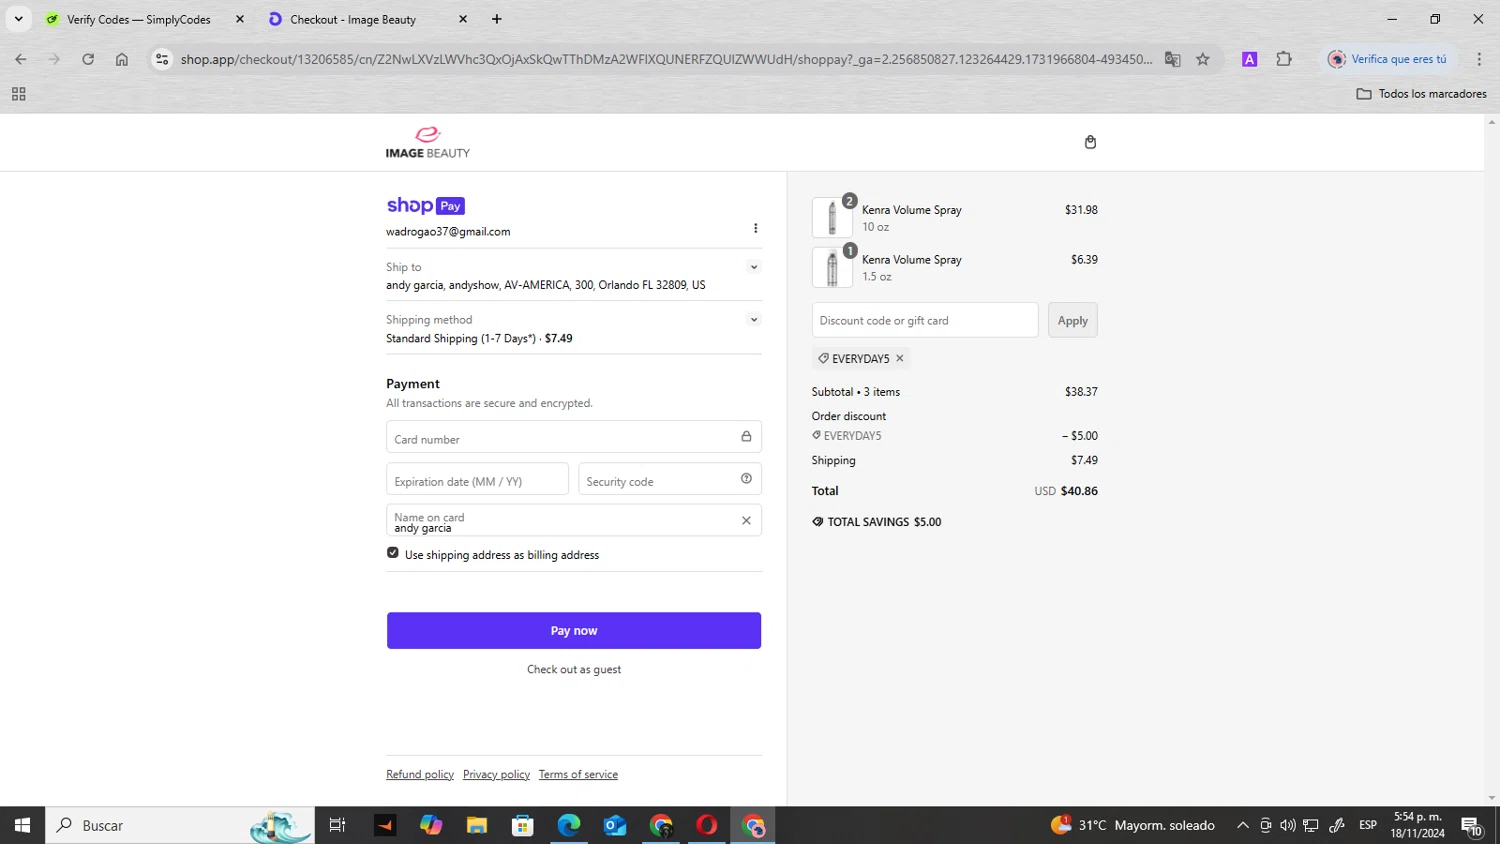Open Windows Start menu

pyautogui.click(x=22, y=825)
